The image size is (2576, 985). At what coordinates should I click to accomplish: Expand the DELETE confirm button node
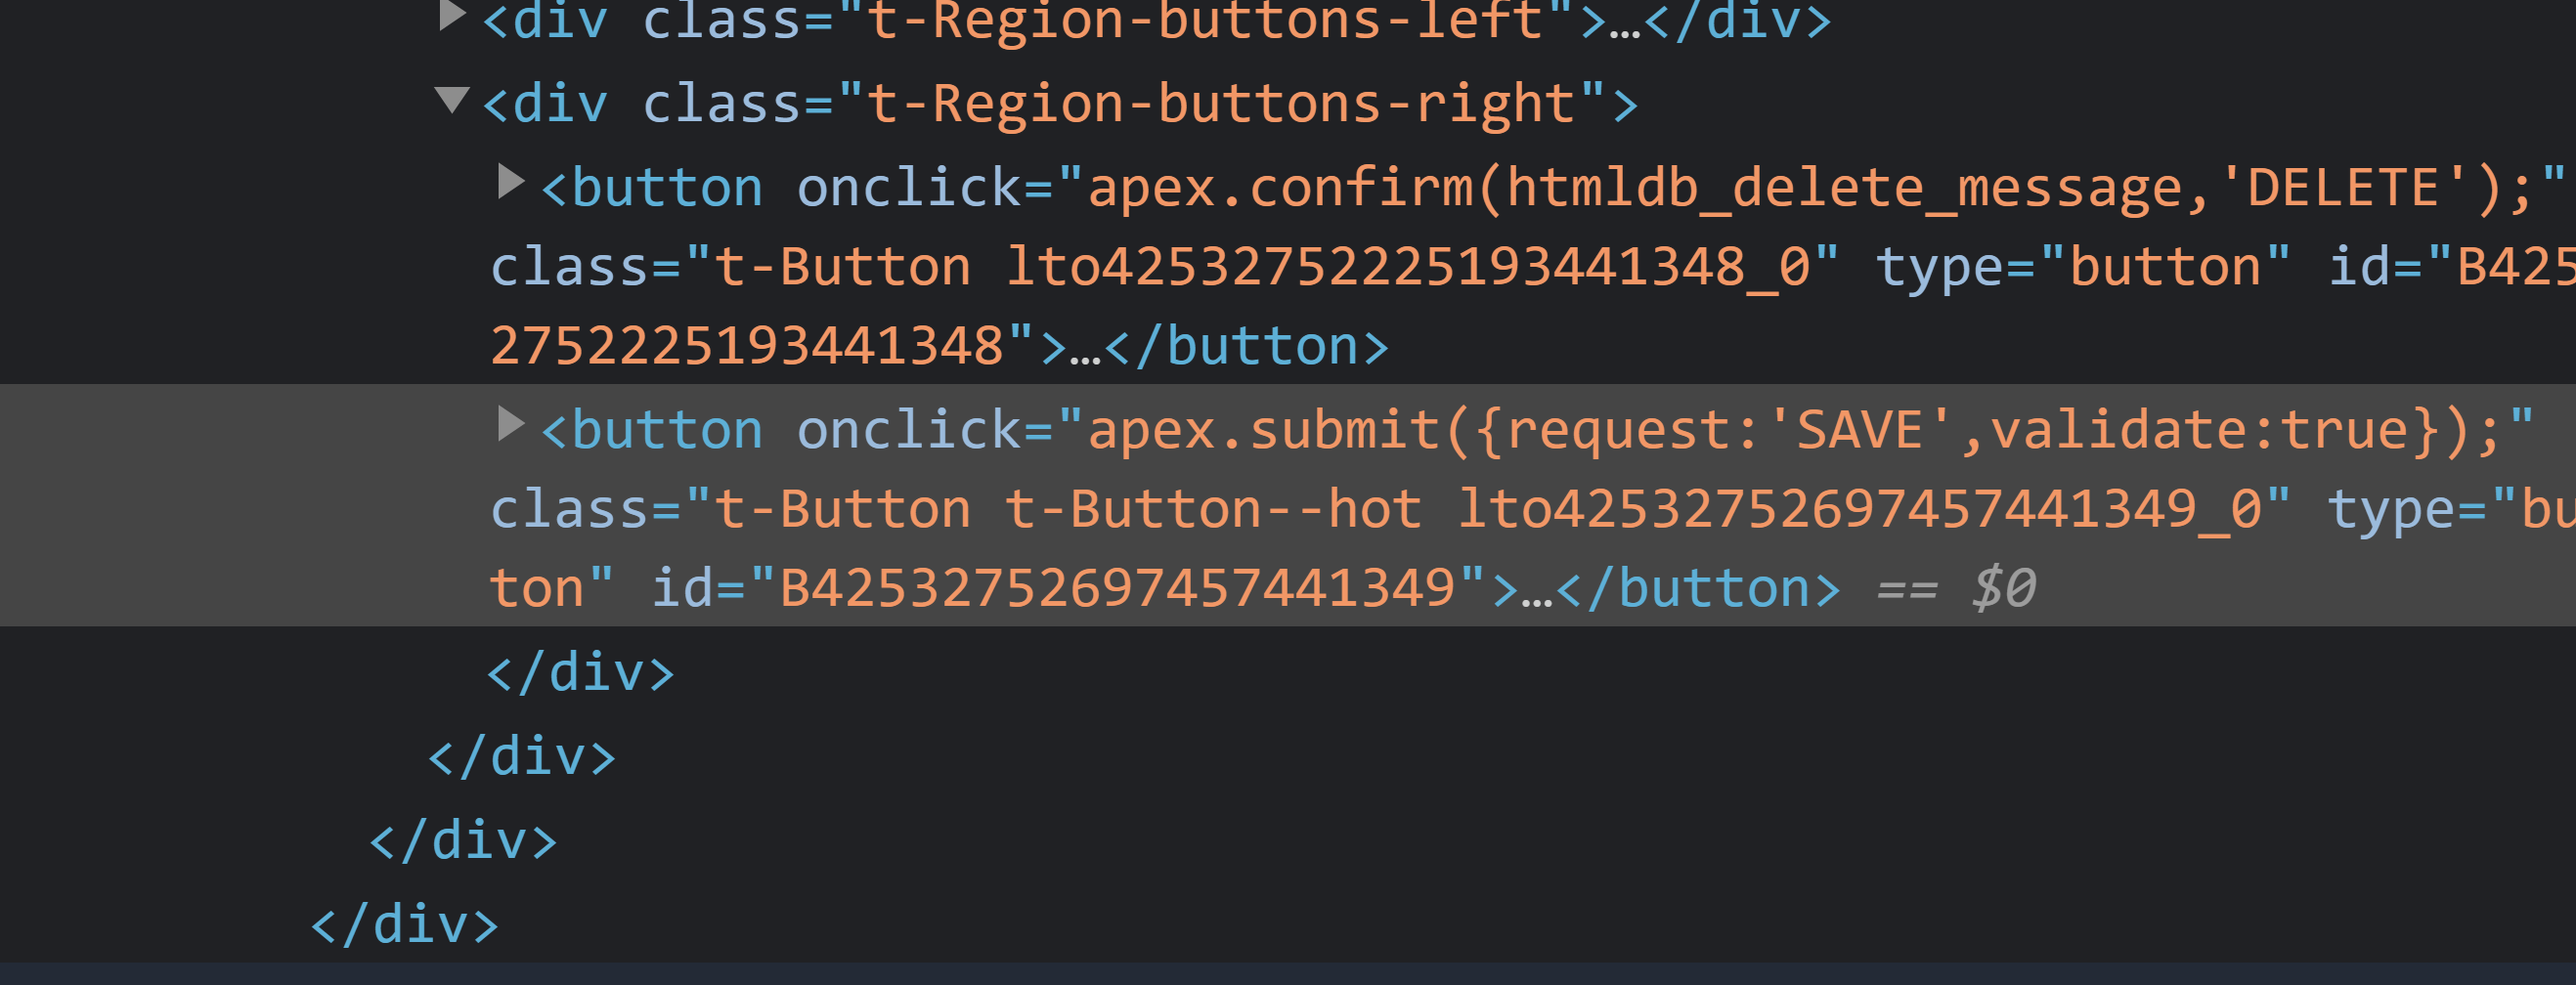(x=511, y=182)
